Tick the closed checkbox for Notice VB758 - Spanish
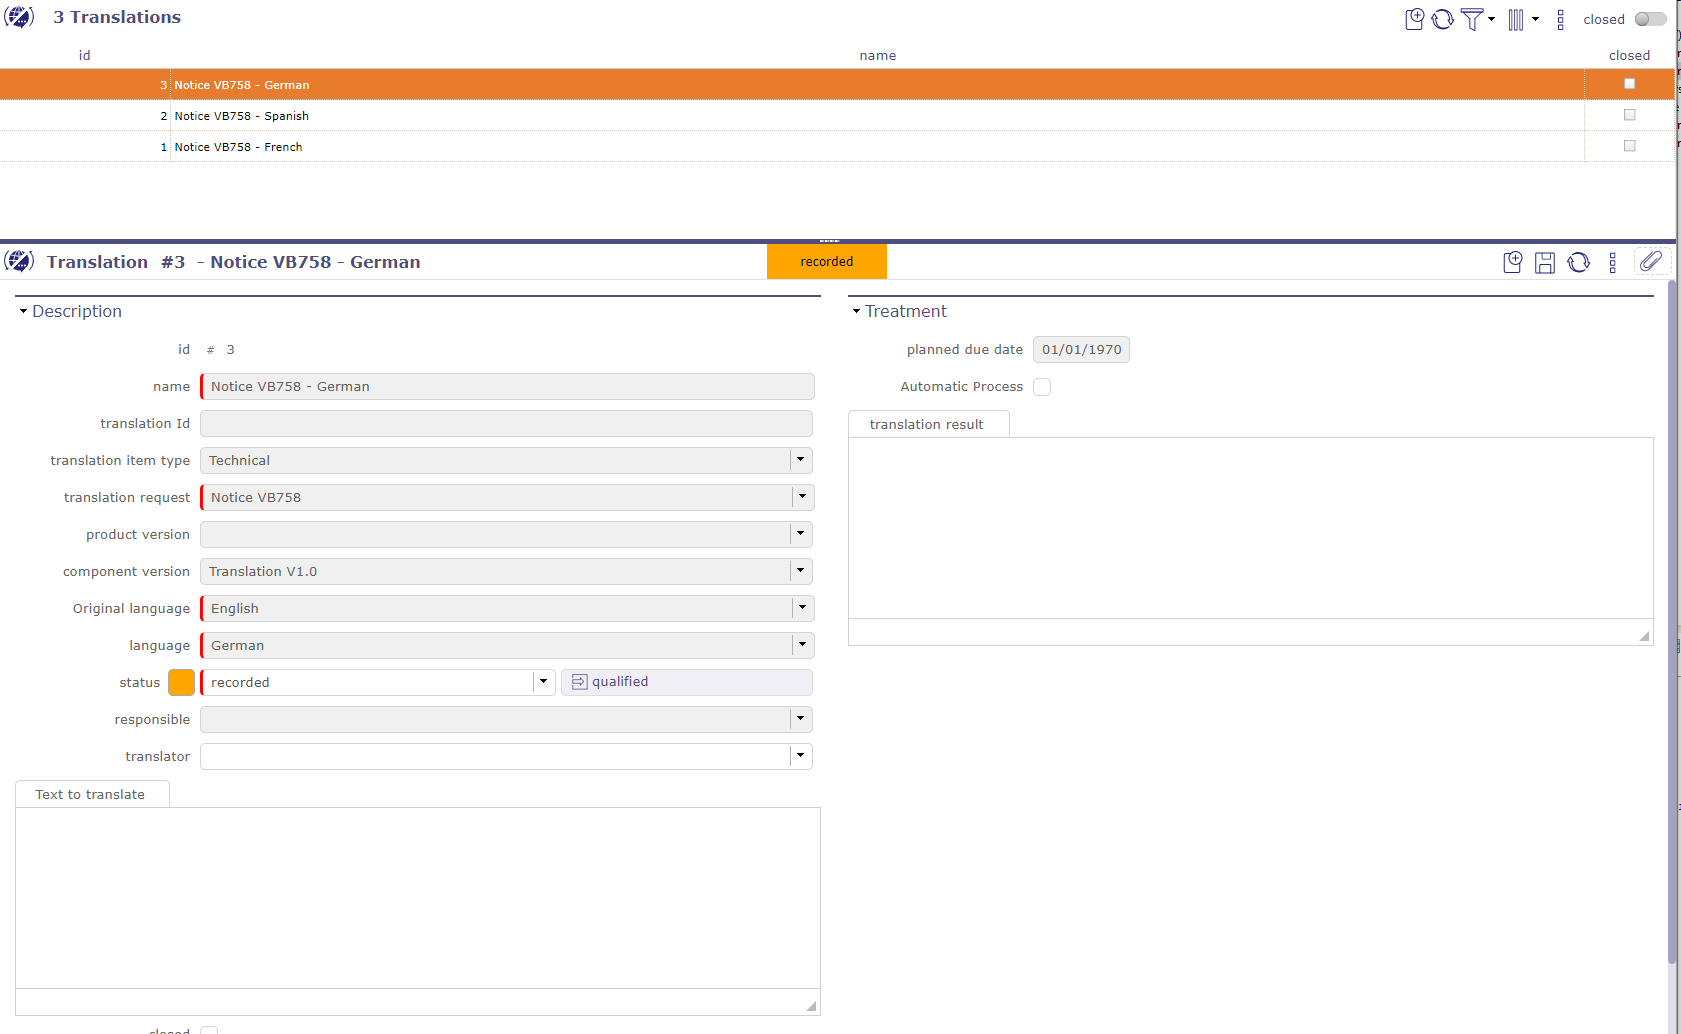The image size is (1681, 1034). pos(1629,115)
